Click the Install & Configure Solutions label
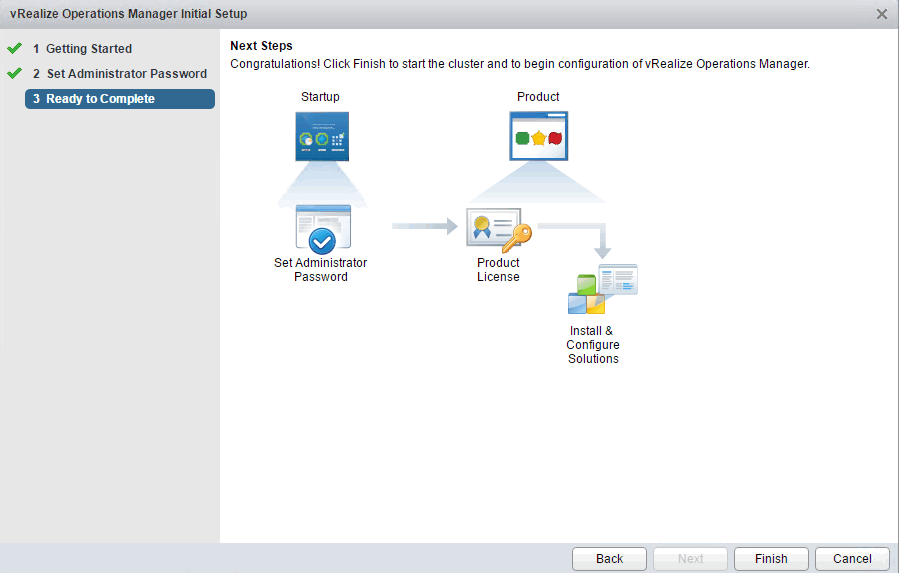The height and width of the screenshot is (573, 899). [593, 345]
